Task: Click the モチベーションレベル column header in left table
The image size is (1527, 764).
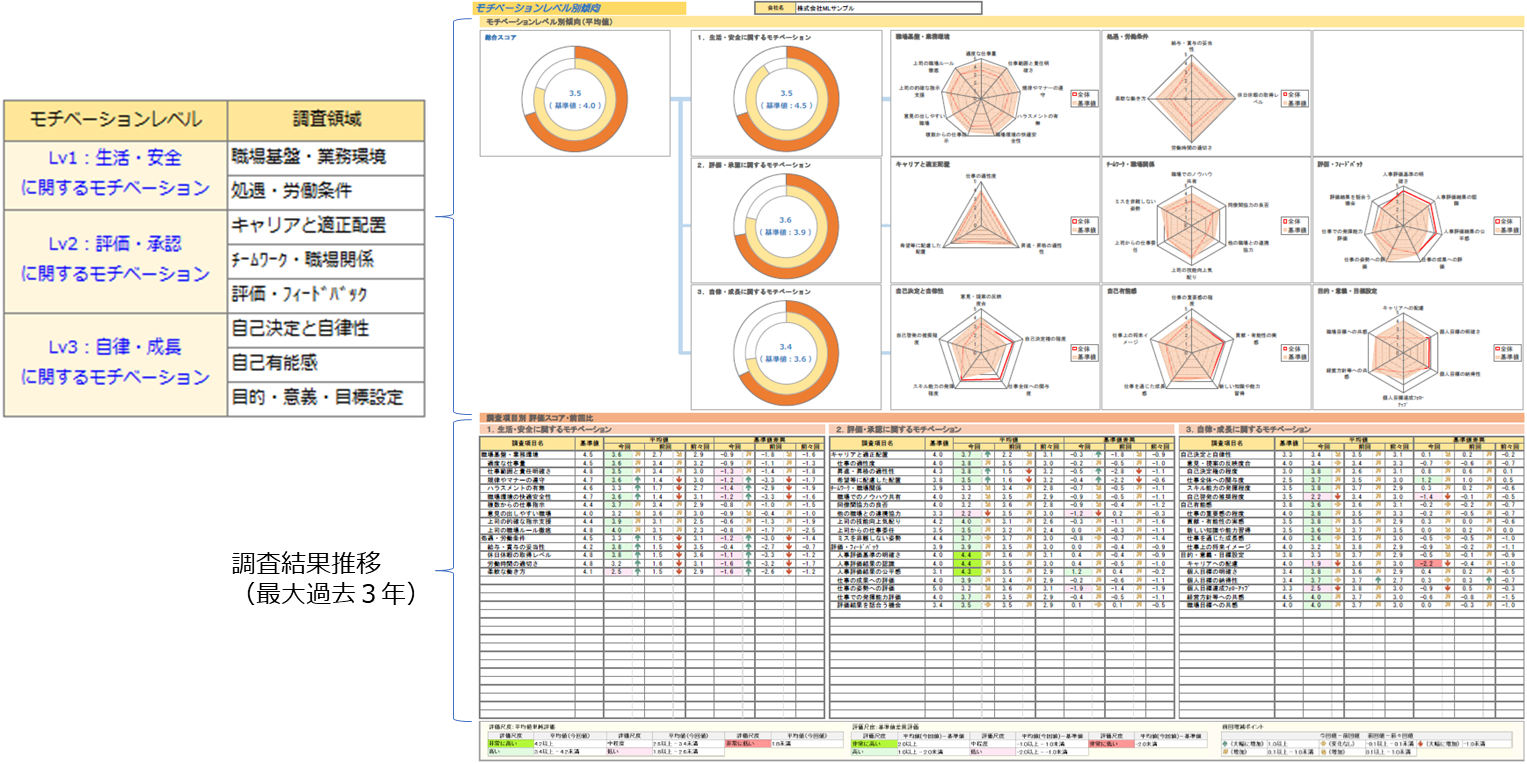Action: 118,121
